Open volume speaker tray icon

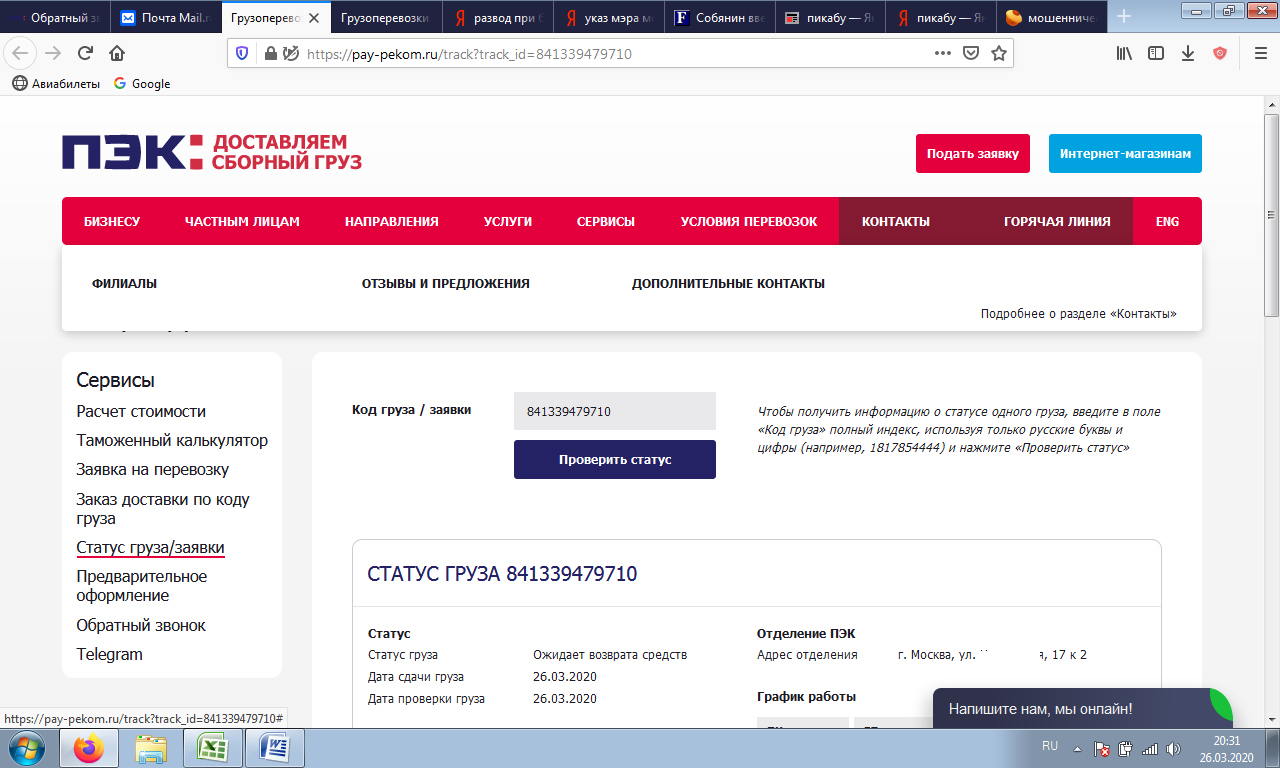1172,748
